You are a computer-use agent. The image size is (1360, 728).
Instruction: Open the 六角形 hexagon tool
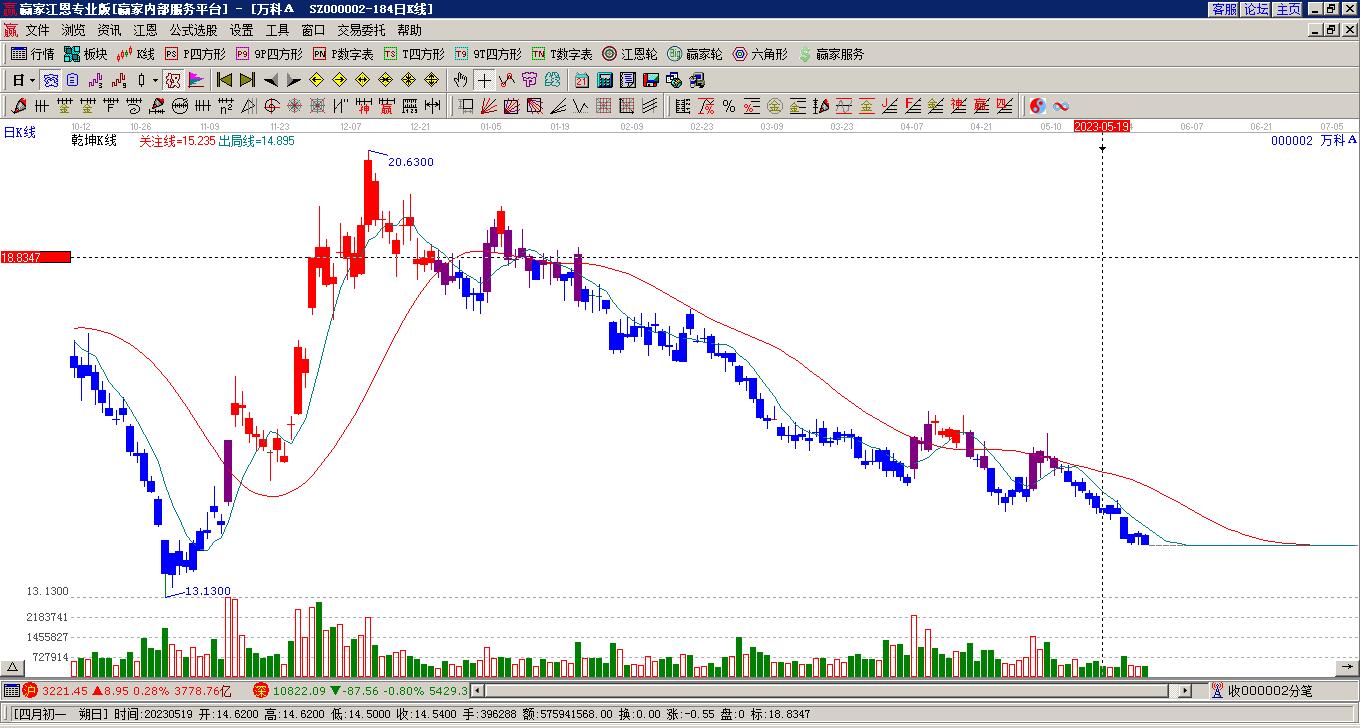click(x=760, y=54)
